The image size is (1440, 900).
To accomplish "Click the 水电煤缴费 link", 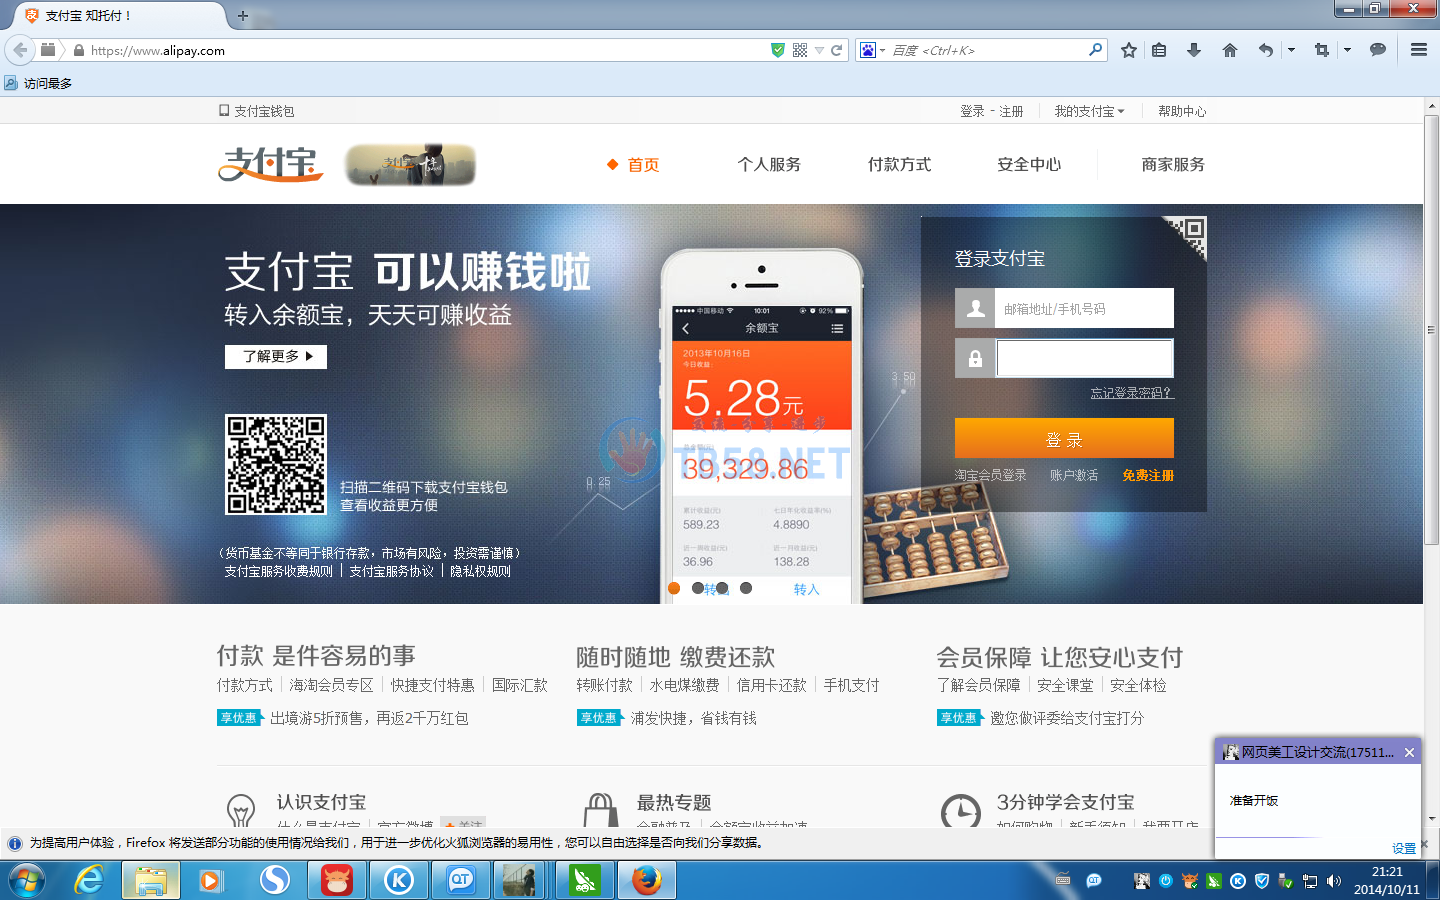I will [684, 685].
